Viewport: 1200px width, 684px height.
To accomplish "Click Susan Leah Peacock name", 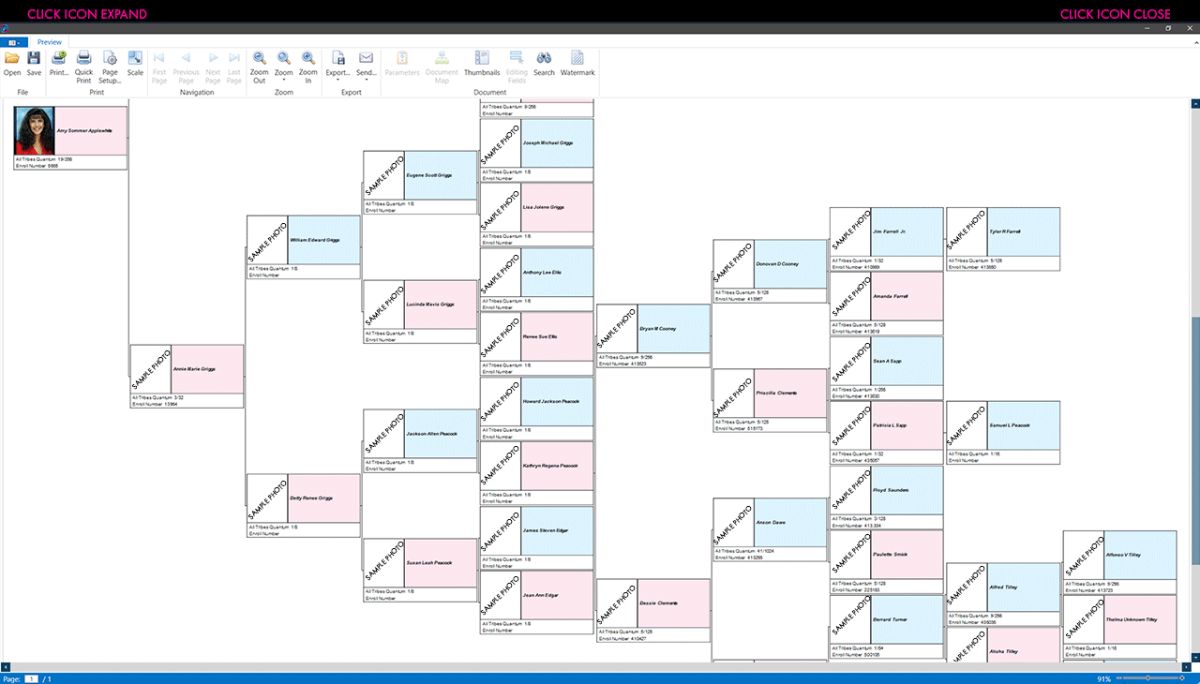I will 429,562.
